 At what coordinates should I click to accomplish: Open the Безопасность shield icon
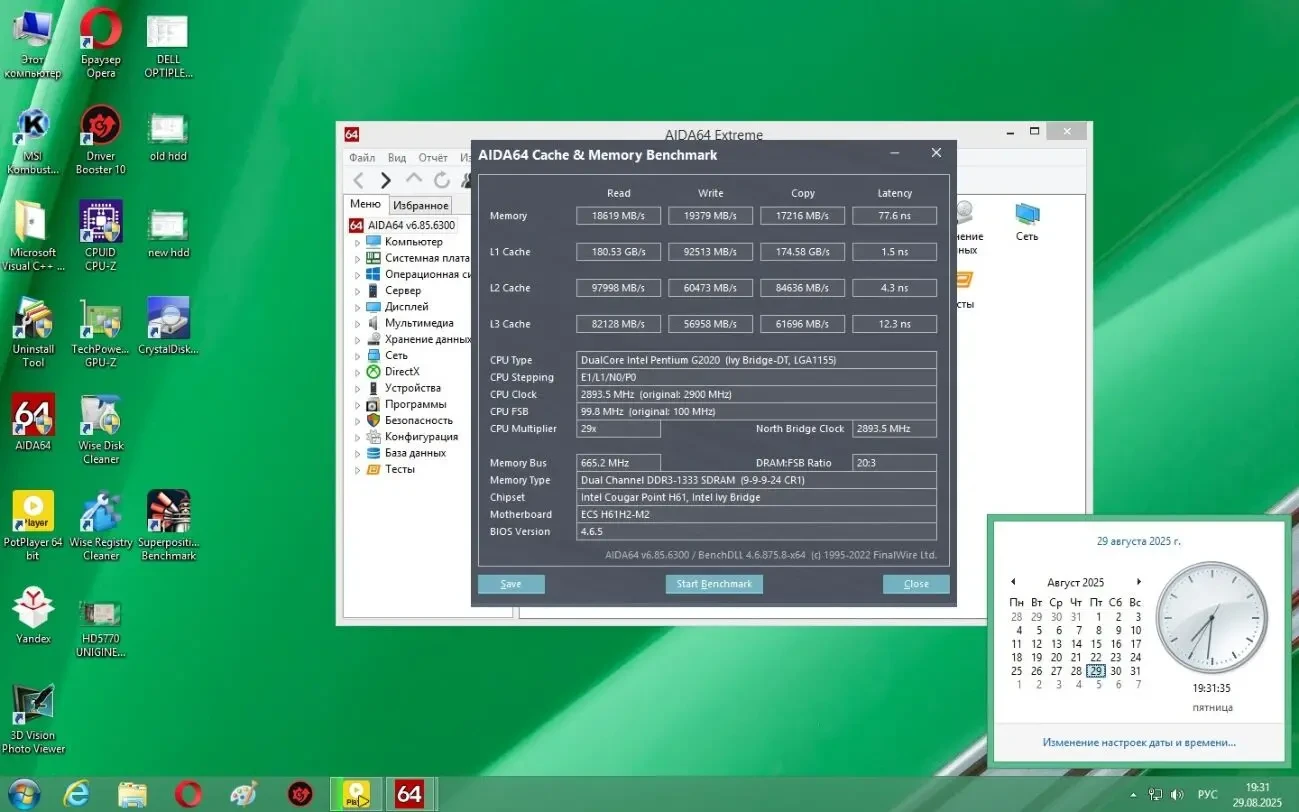372,420
